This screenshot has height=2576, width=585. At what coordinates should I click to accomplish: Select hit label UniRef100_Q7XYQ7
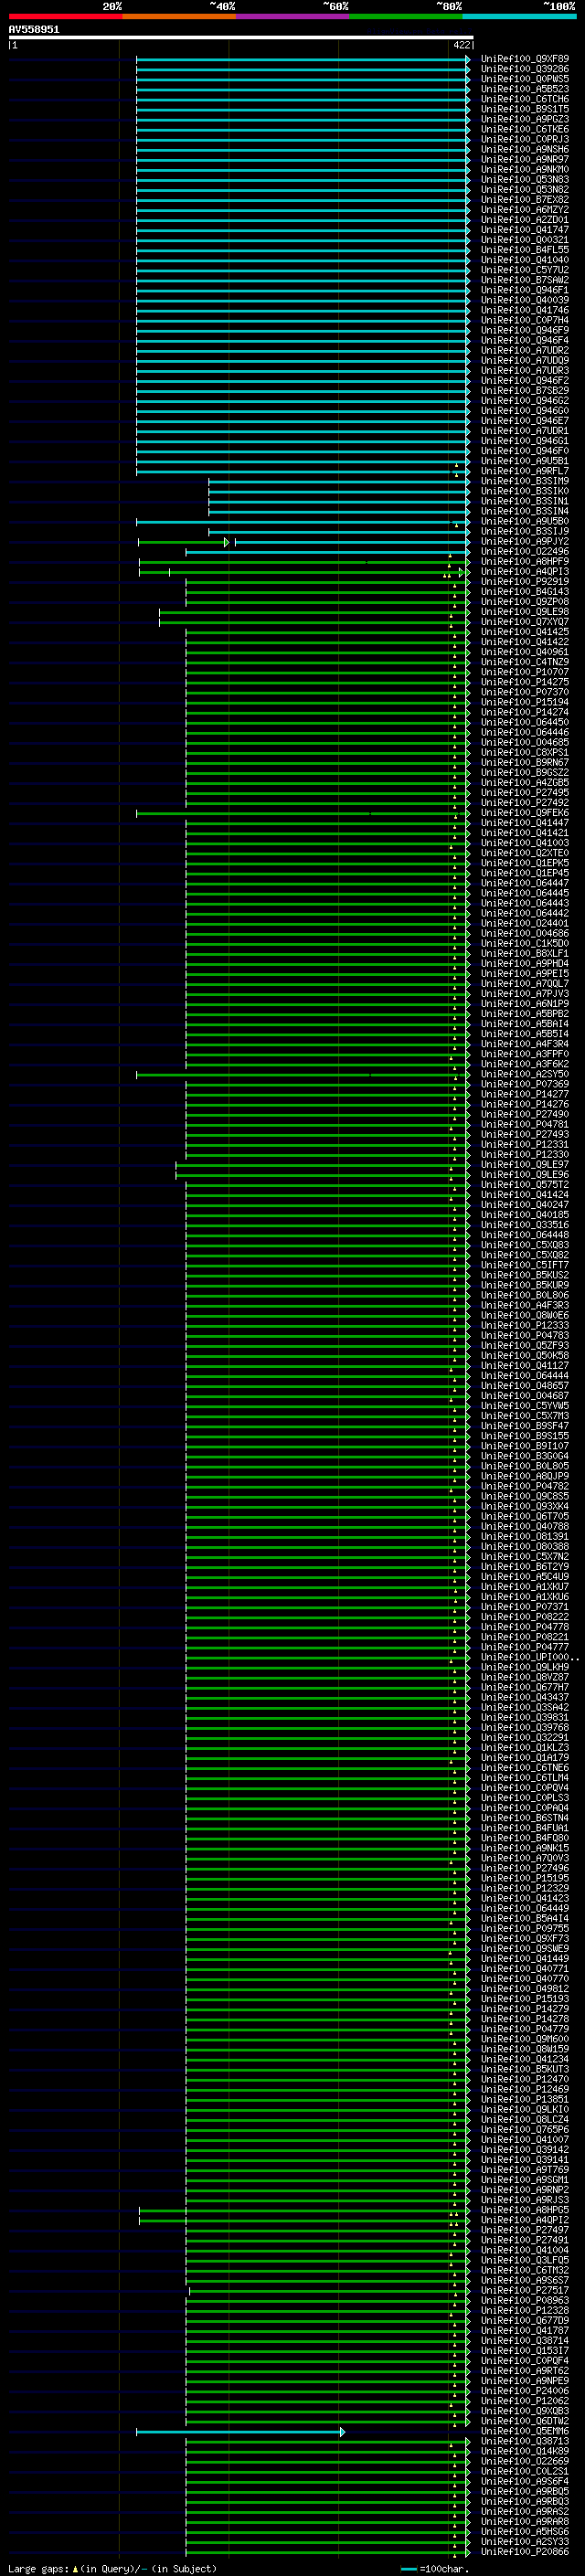pos(525,622)
